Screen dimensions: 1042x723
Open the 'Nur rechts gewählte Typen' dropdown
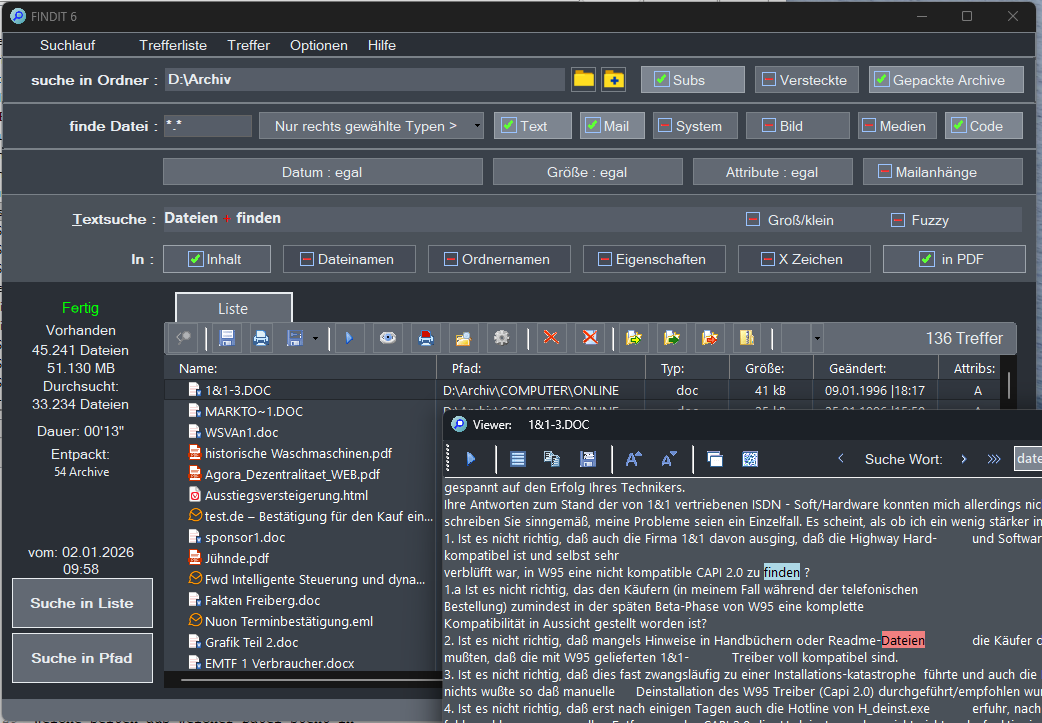(x=371, y=126)
